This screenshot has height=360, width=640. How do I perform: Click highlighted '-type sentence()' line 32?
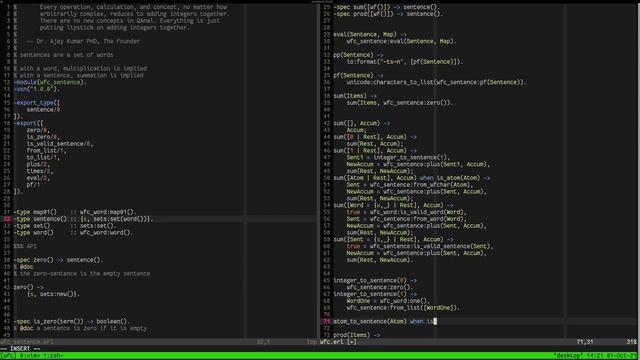83,219
